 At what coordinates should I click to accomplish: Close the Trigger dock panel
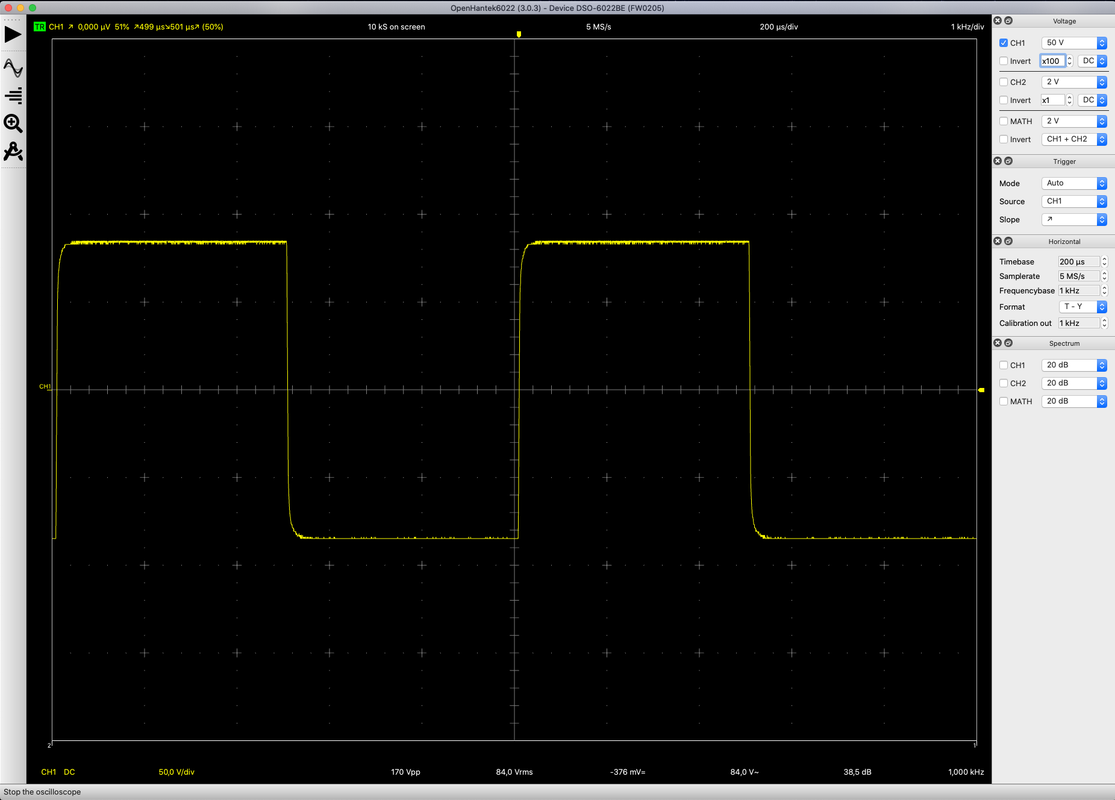[x=998, y=161]
